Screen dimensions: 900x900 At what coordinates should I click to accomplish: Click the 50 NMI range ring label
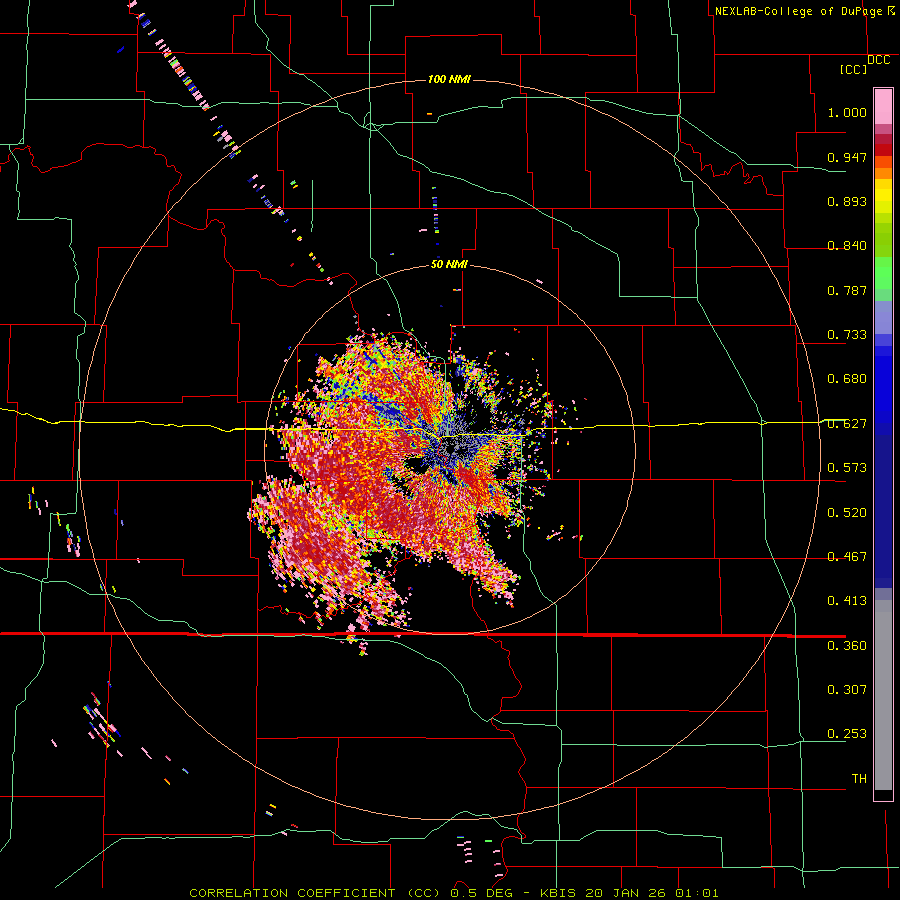tap(449, 265)
